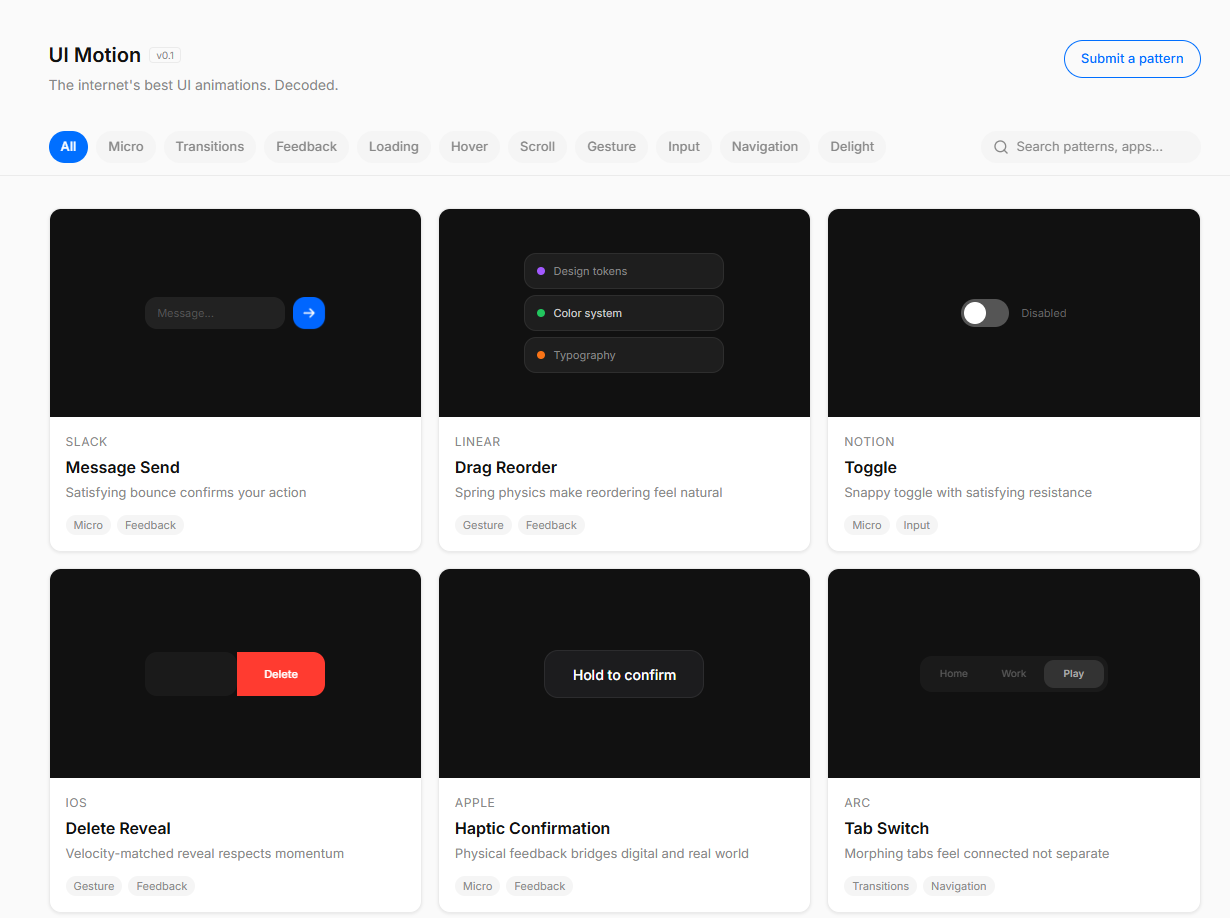Select the Gesture filter

tap(611, 146)
